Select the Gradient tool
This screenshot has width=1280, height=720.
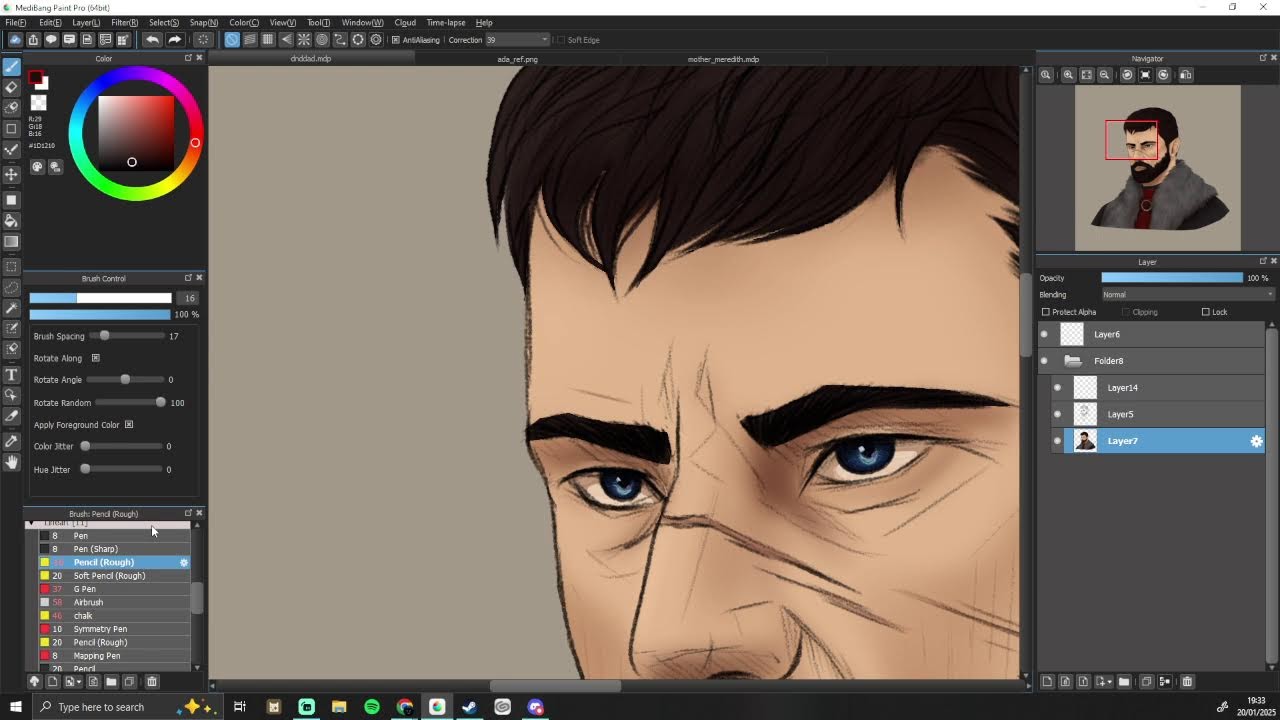point(12,241)
